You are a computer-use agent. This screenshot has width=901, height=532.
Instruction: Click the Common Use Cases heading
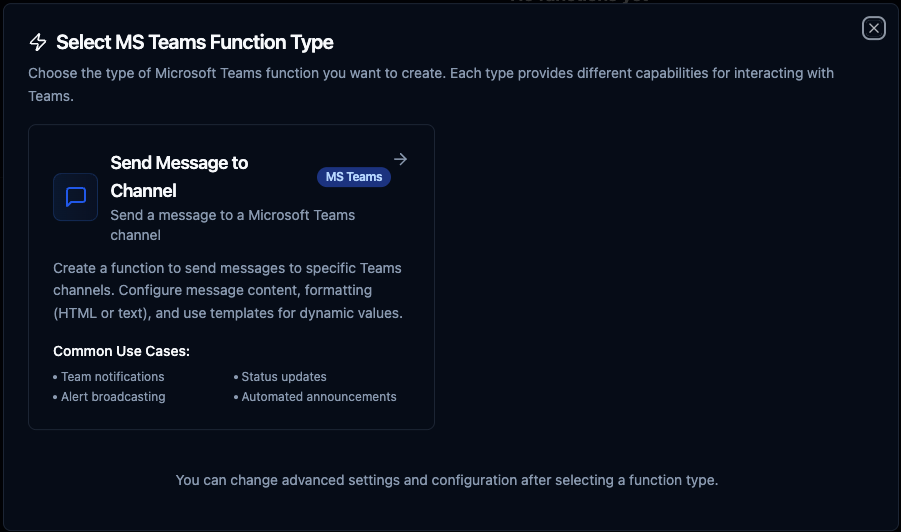click(x=121, y=351)
